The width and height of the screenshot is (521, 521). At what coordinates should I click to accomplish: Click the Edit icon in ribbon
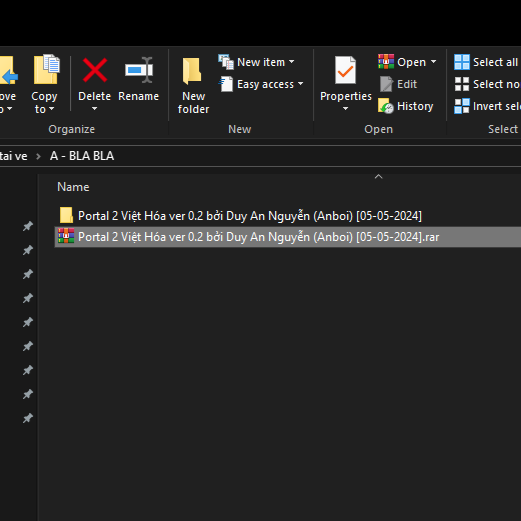pyautogui.click(x=386, y=84)
